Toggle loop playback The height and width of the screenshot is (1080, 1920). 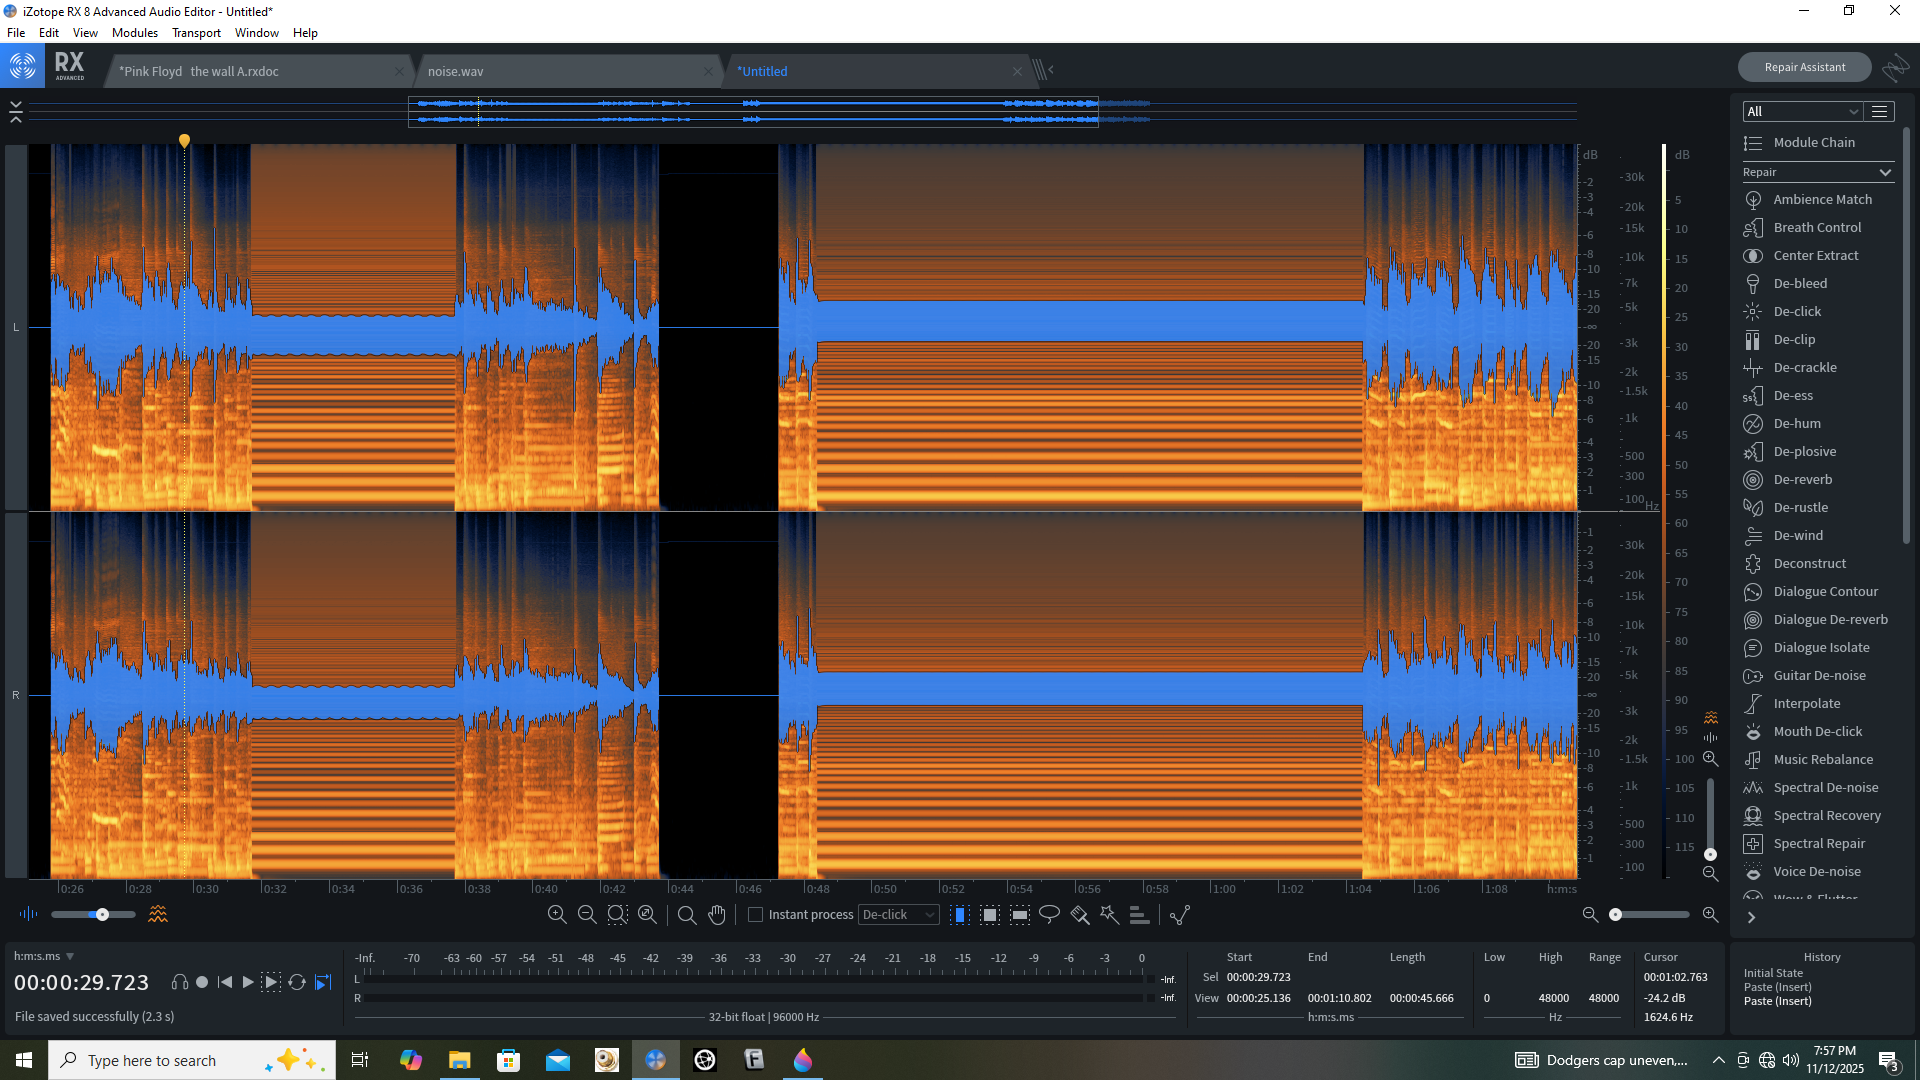coord(297,982)
